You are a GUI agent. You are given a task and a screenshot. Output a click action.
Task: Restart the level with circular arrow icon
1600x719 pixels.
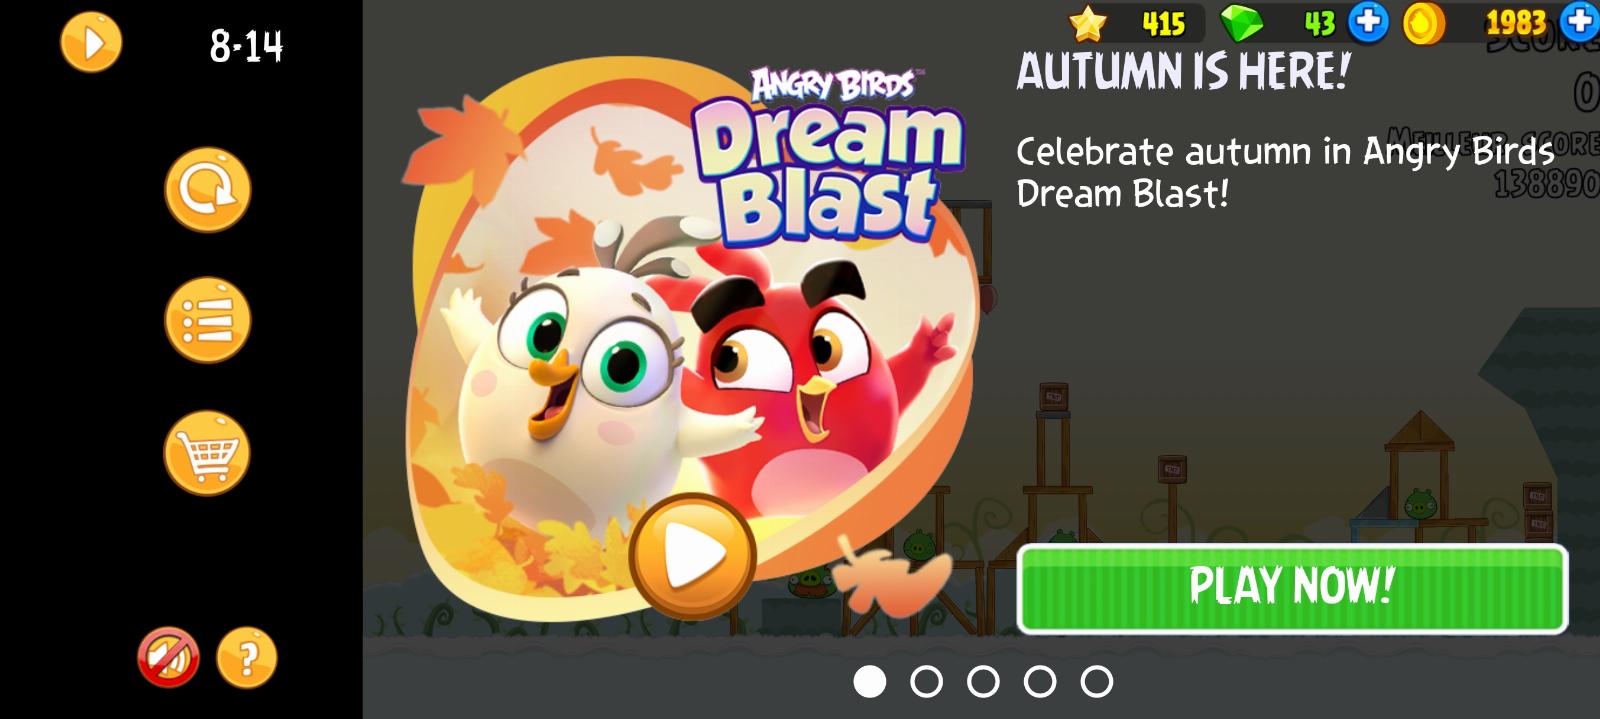tap(207, 190)
